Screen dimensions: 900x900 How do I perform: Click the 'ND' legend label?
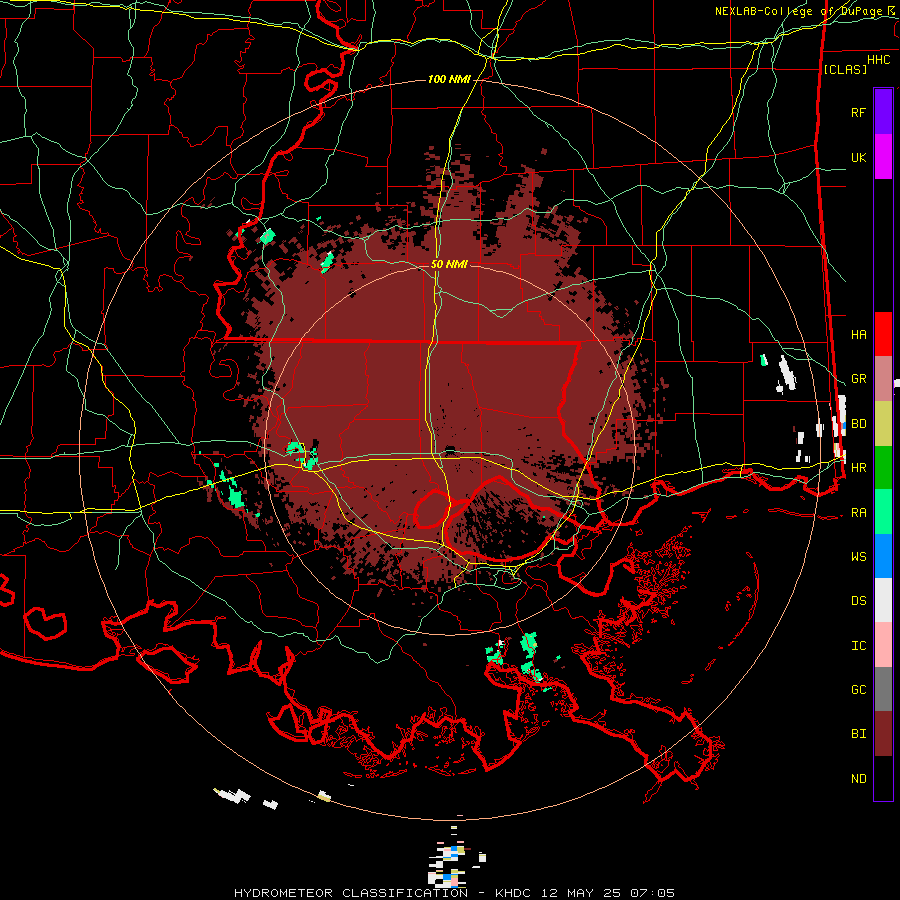(858, 779)
